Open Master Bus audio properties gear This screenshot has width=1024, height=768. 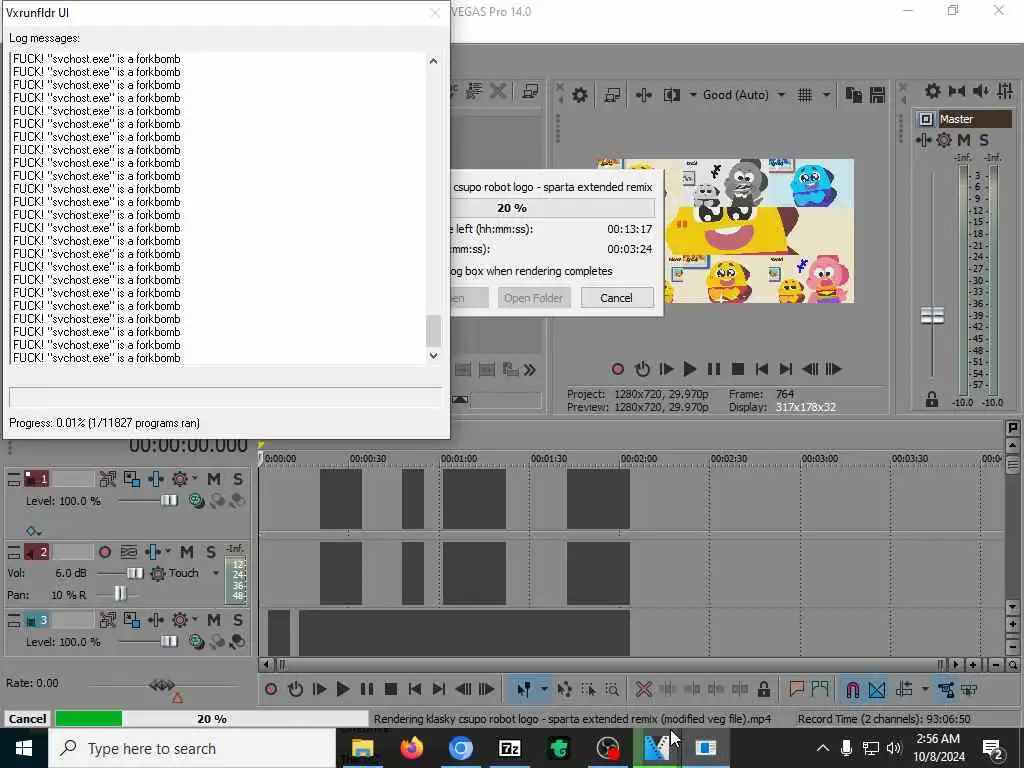(x=933, y=91)
